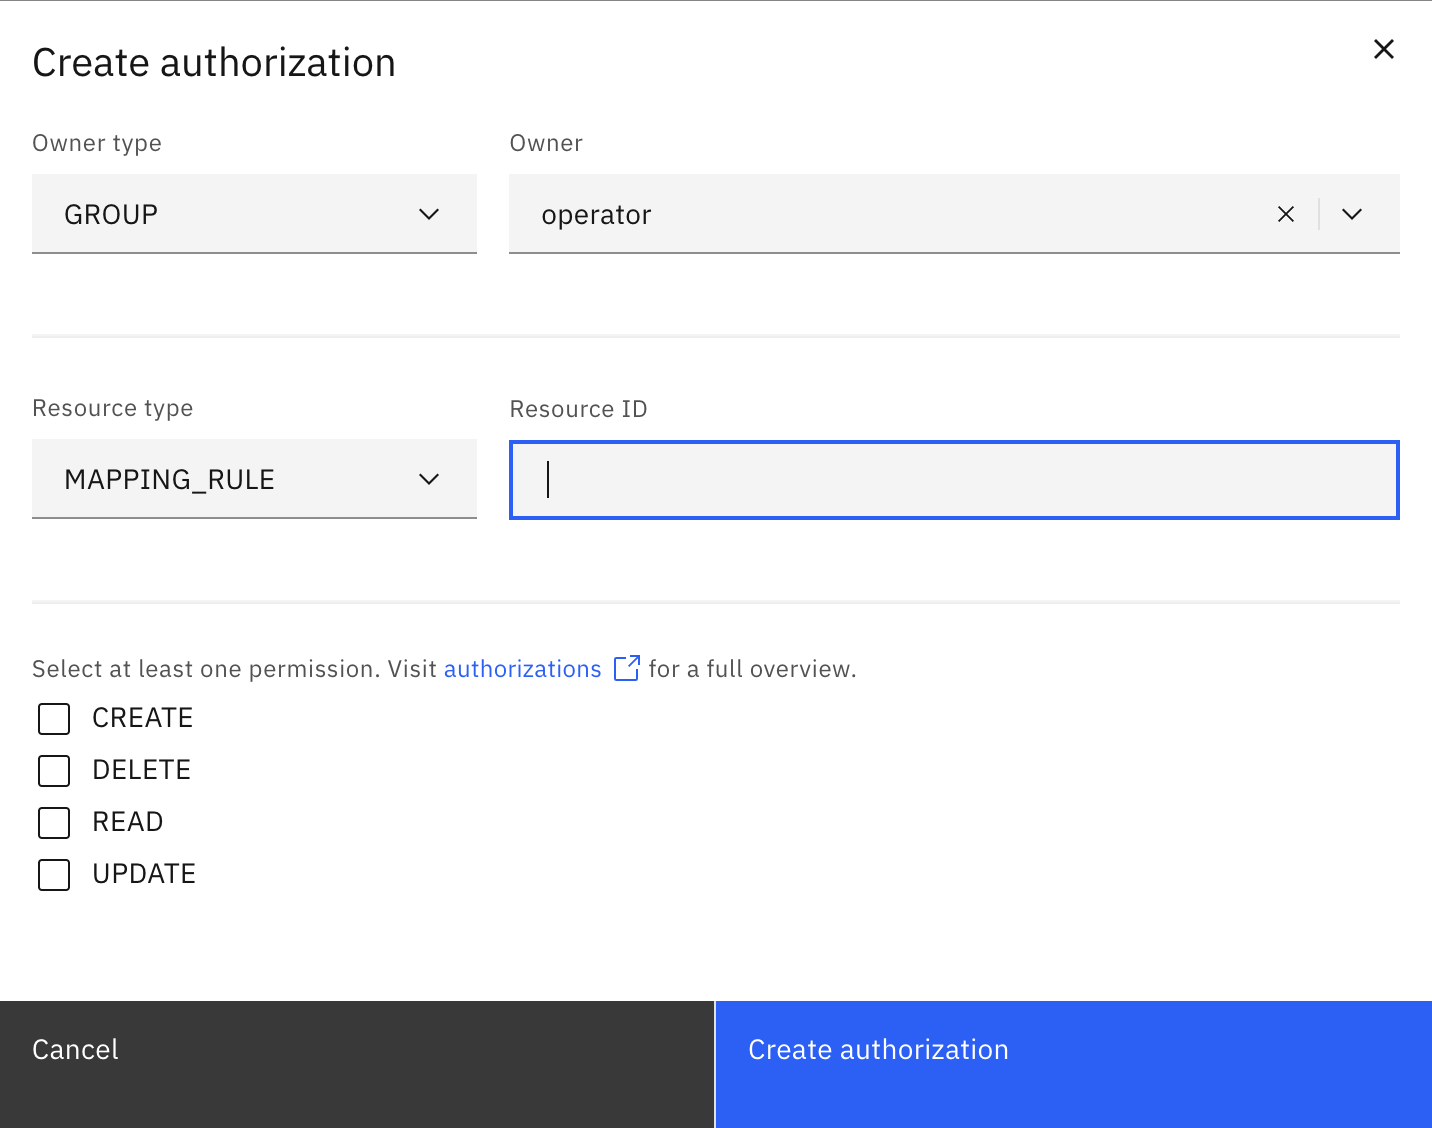The height and width of the screenshot is (1128, 1432).
Task: Open the Owner type GROUP dropdown
Action: (x=254, y=214)
